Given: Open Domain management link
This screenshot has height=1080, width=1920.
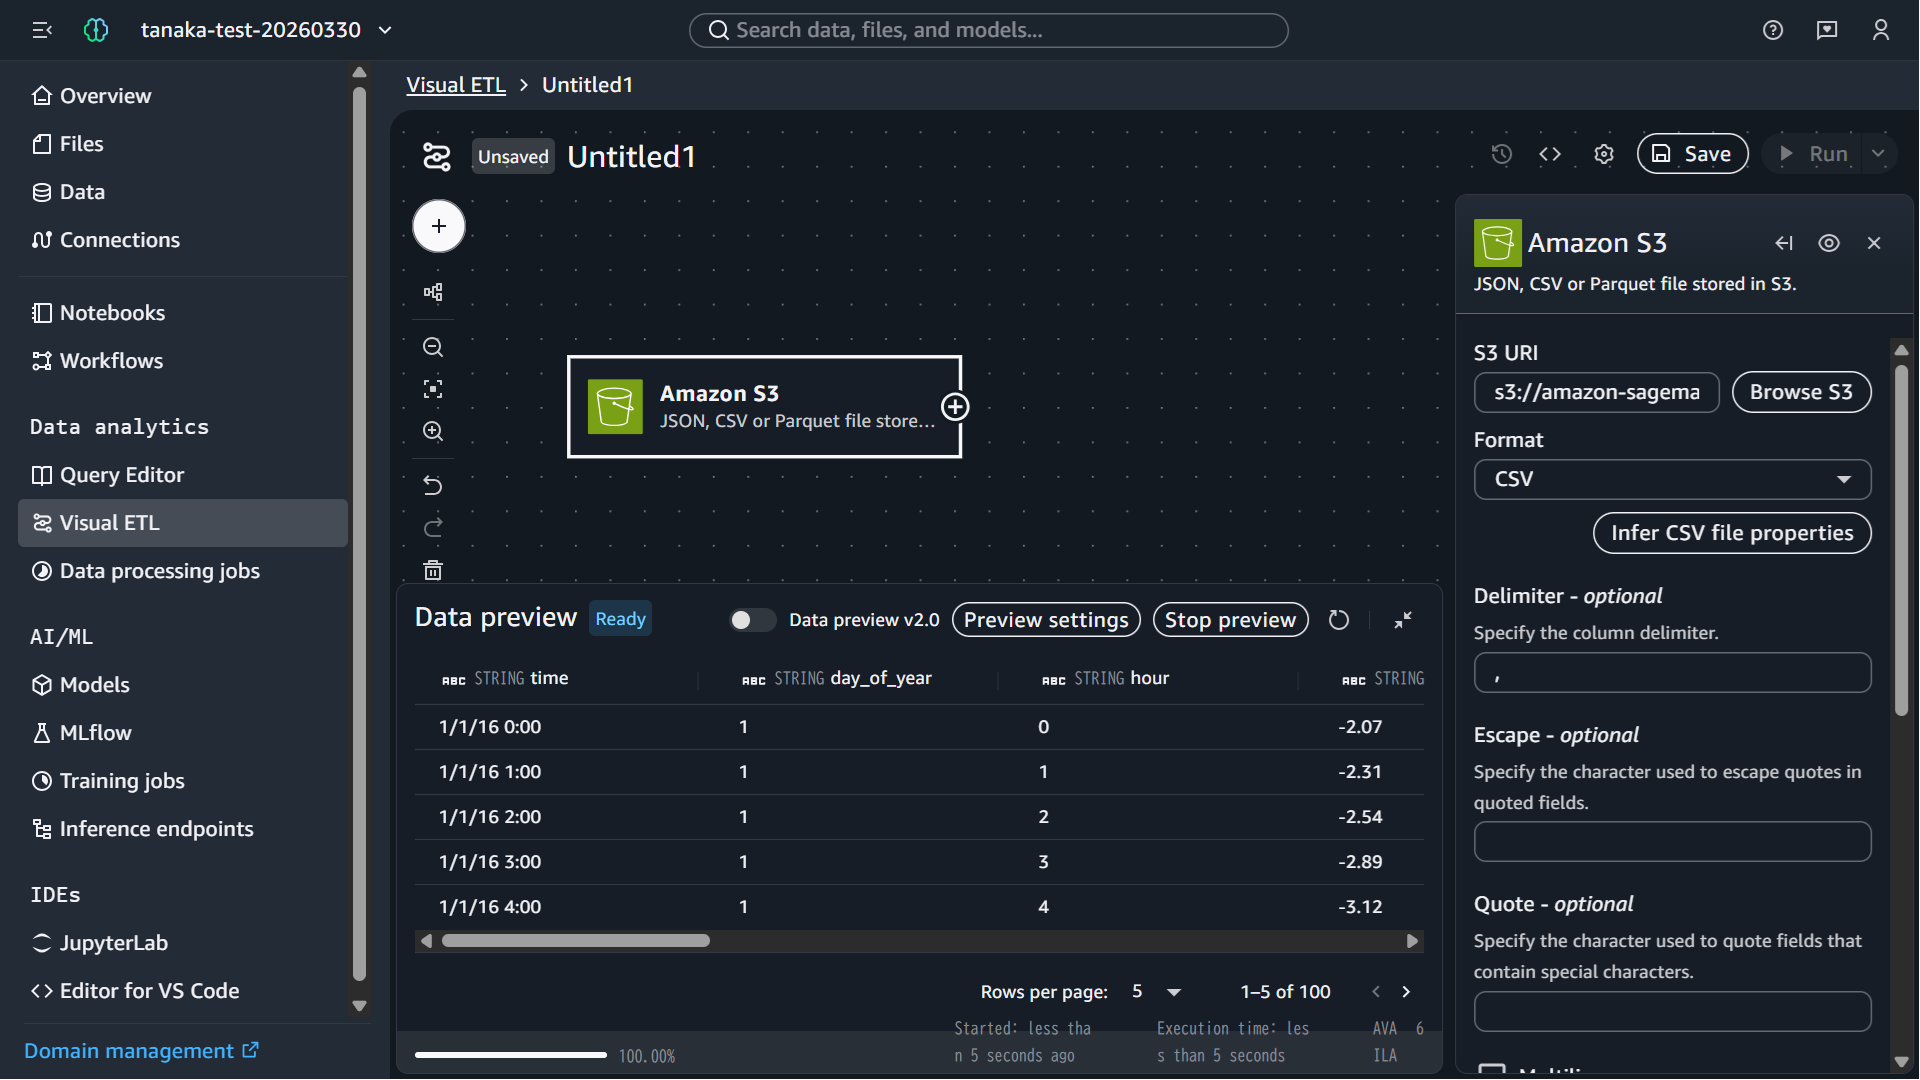Looking at the screenshot, I should 141,1051.
